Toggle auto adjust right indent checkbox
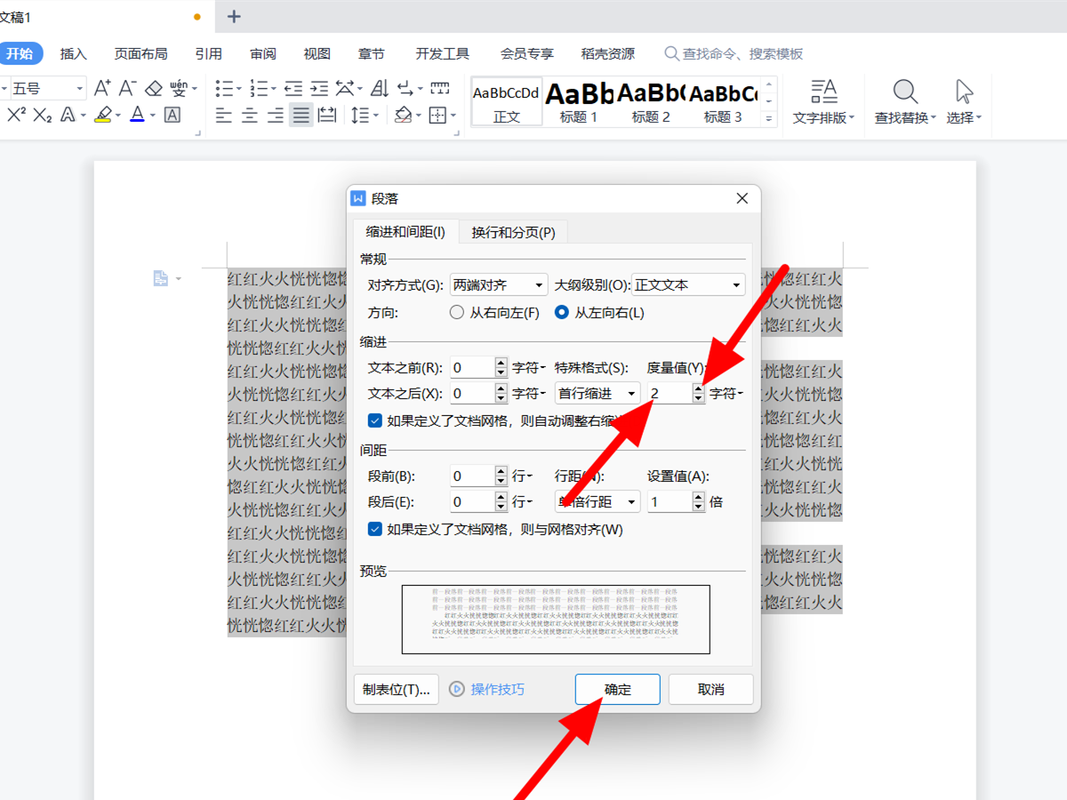This screenshot has width=1067, height=800. (374, 420)
